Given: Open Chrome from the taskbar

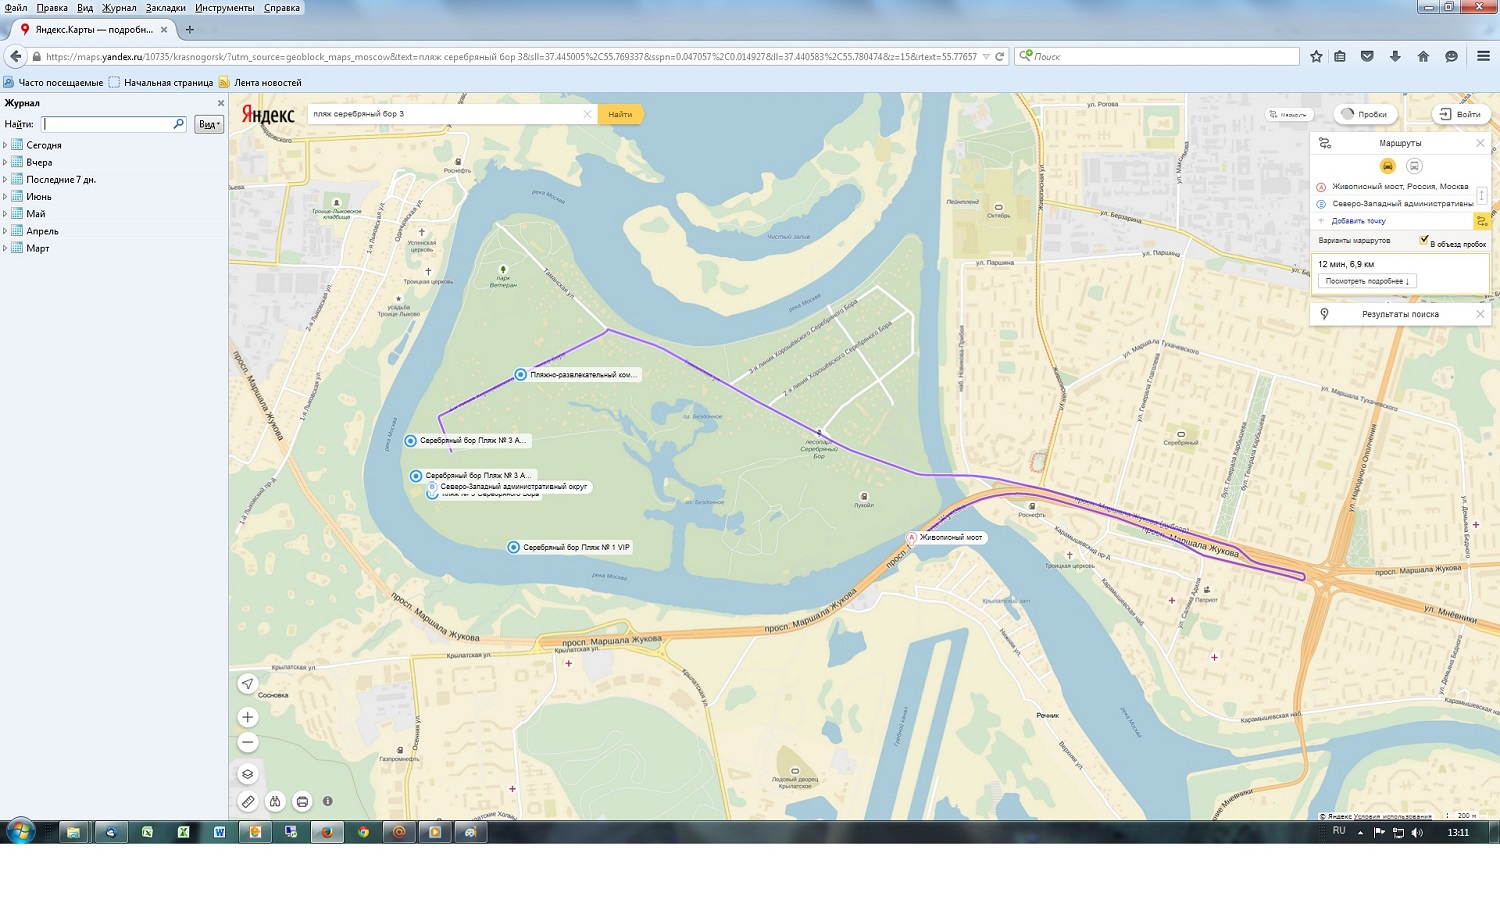Looking at the screenshot, I should pos(363,832).
